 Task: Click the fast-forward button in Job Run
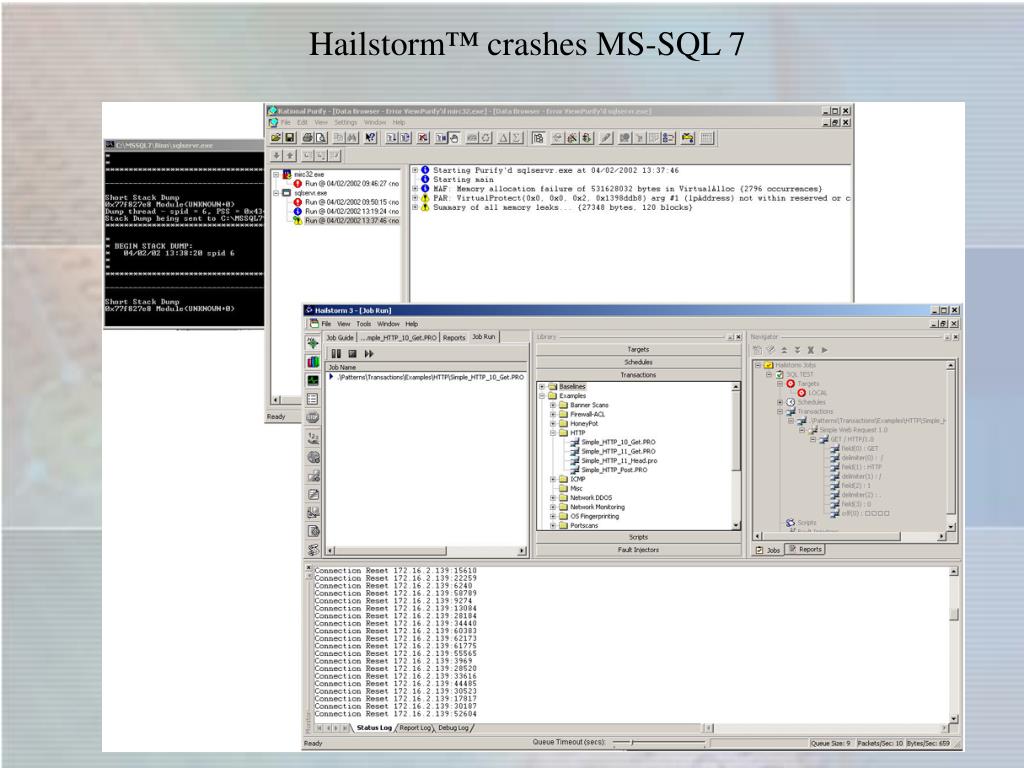369,353
